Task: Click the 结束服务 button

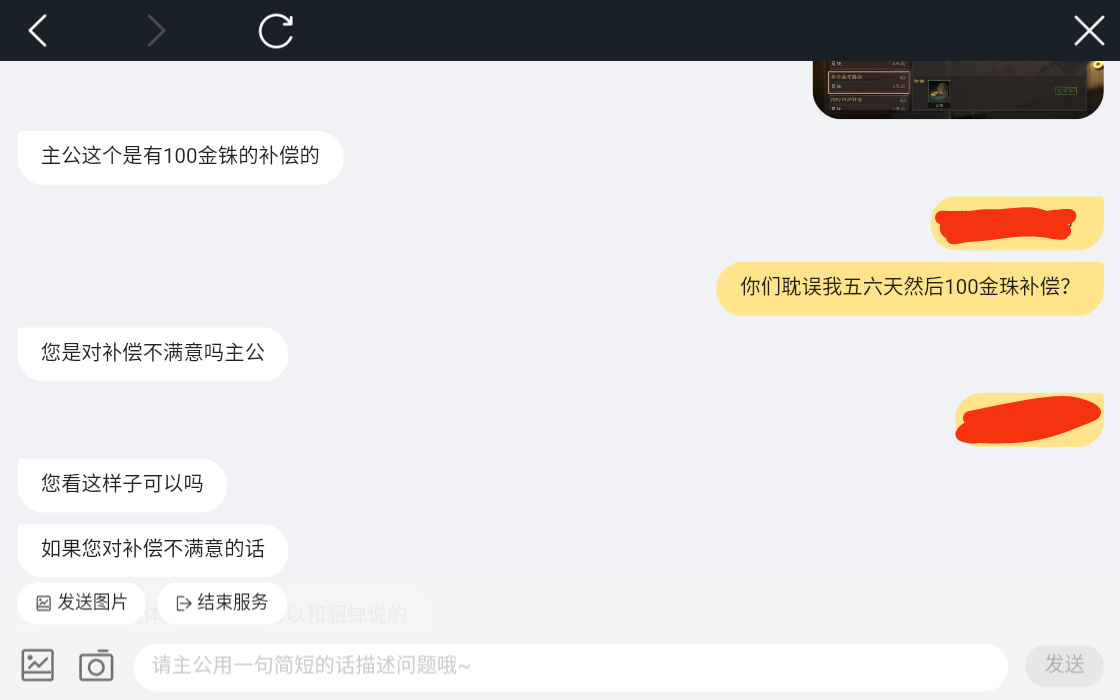Action: pyautogui.click(x=222, y=603)
